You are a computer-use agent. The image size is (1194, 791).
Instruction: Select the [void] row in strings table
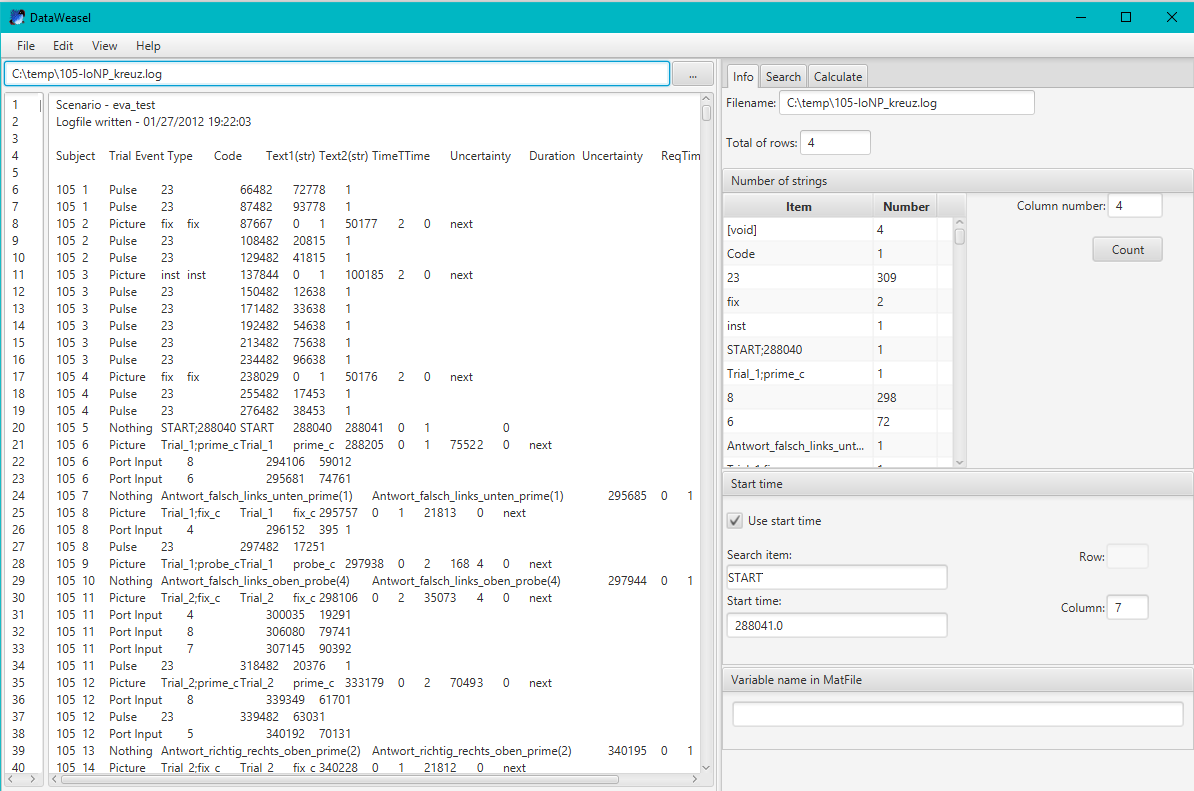click(x=838, y=229)
